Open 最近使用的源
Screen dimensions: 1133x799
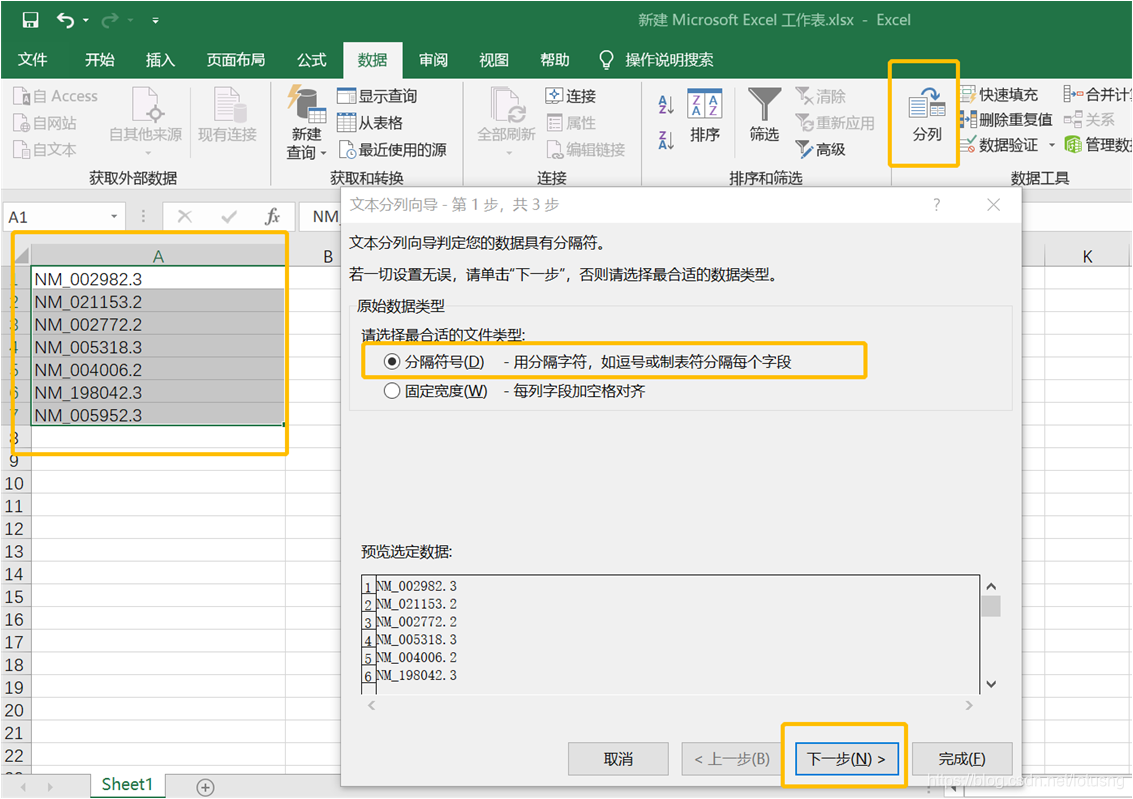click(392, 150)
